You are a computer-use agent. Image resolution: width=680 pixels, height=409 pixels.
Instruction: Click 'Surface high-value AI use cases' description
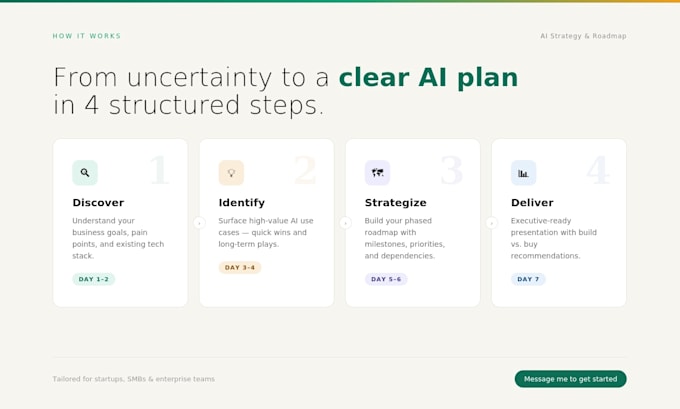pyautogui.click(x=266, y=232)
